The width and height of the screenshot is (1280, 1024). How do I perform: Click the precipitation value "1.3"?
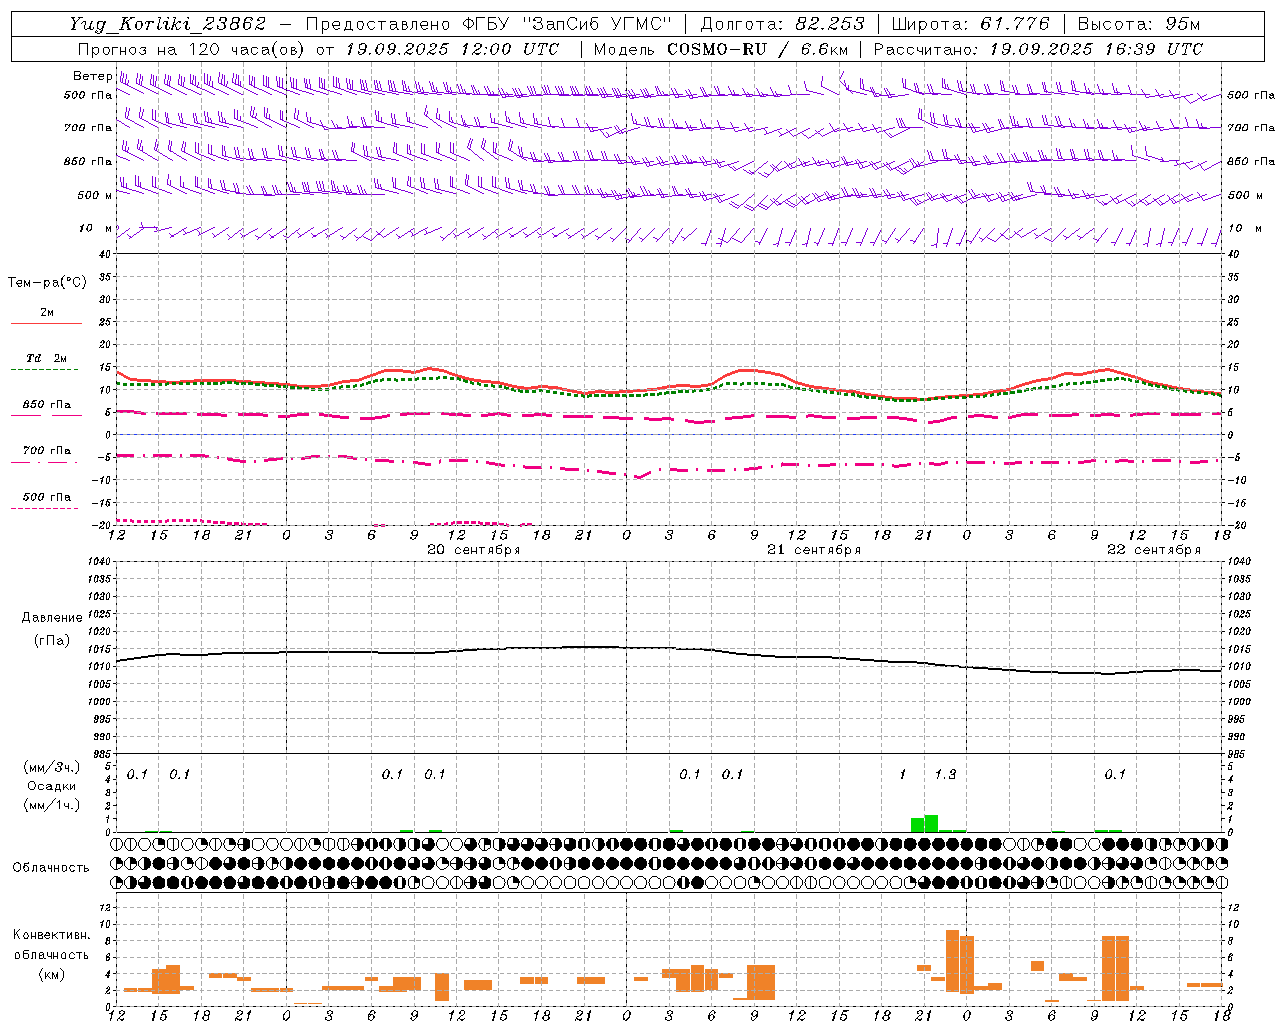[x=945, y=774]
